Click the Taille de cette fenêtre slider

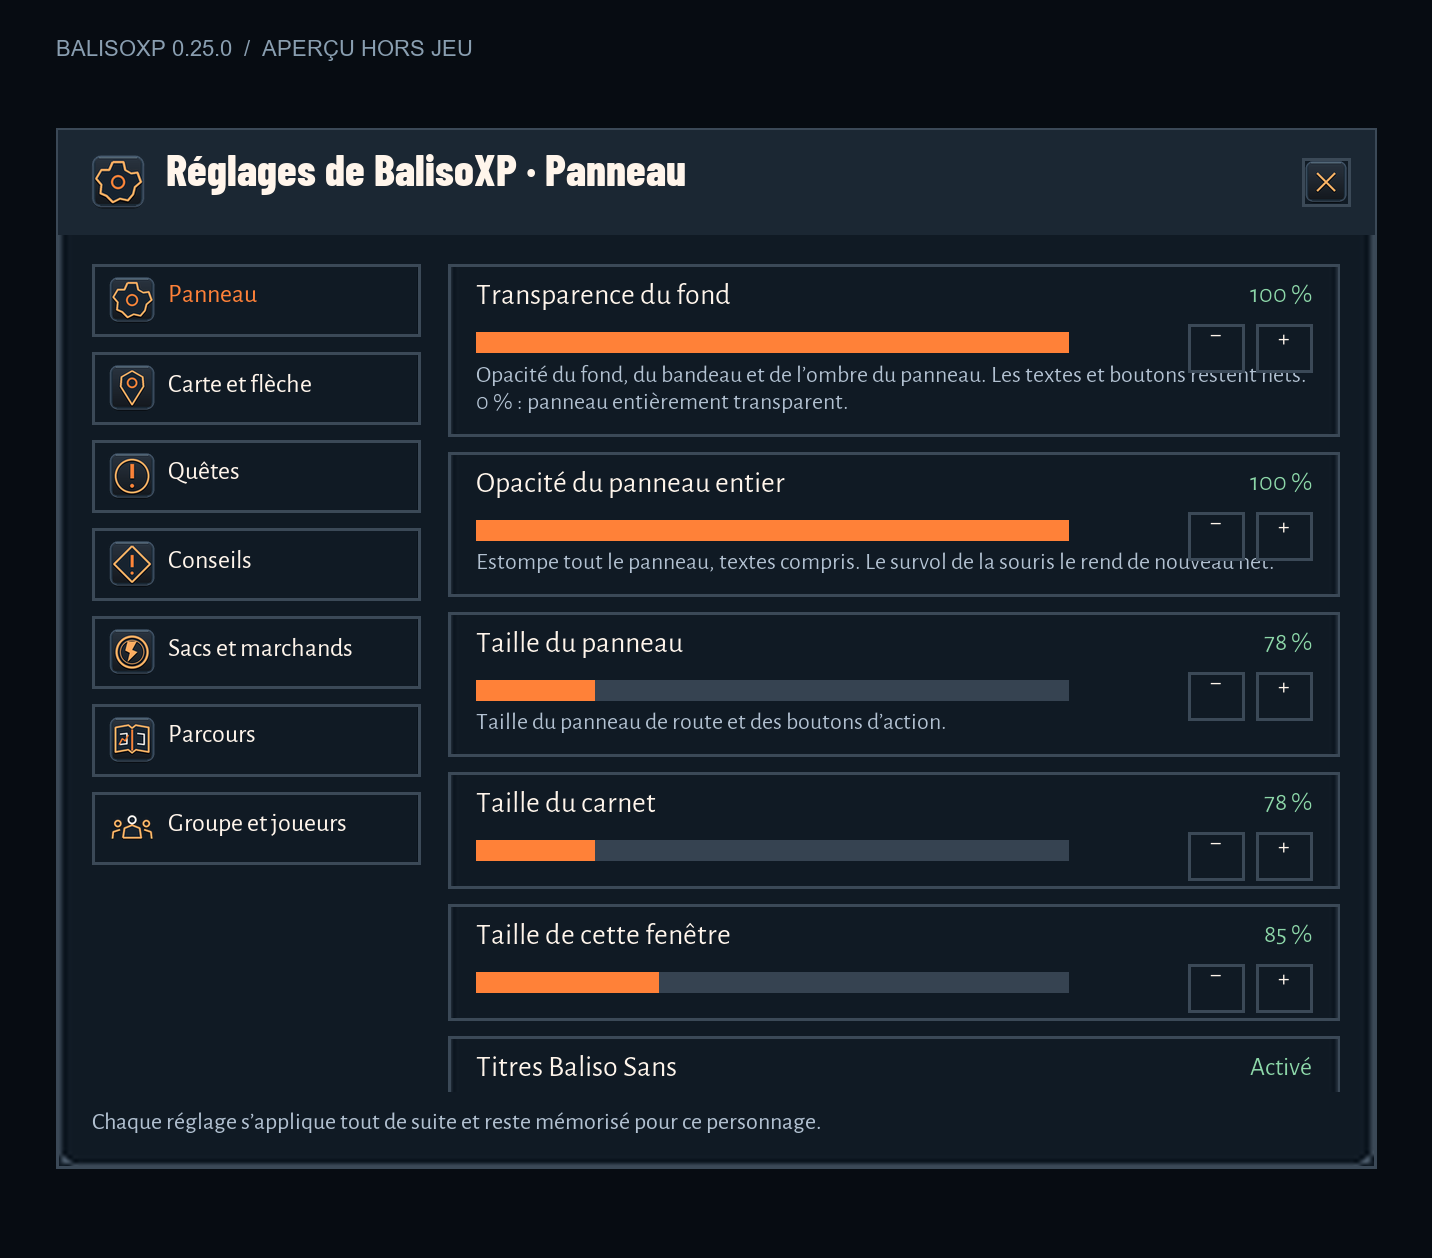pyautogui.click(x=772, y=982)
